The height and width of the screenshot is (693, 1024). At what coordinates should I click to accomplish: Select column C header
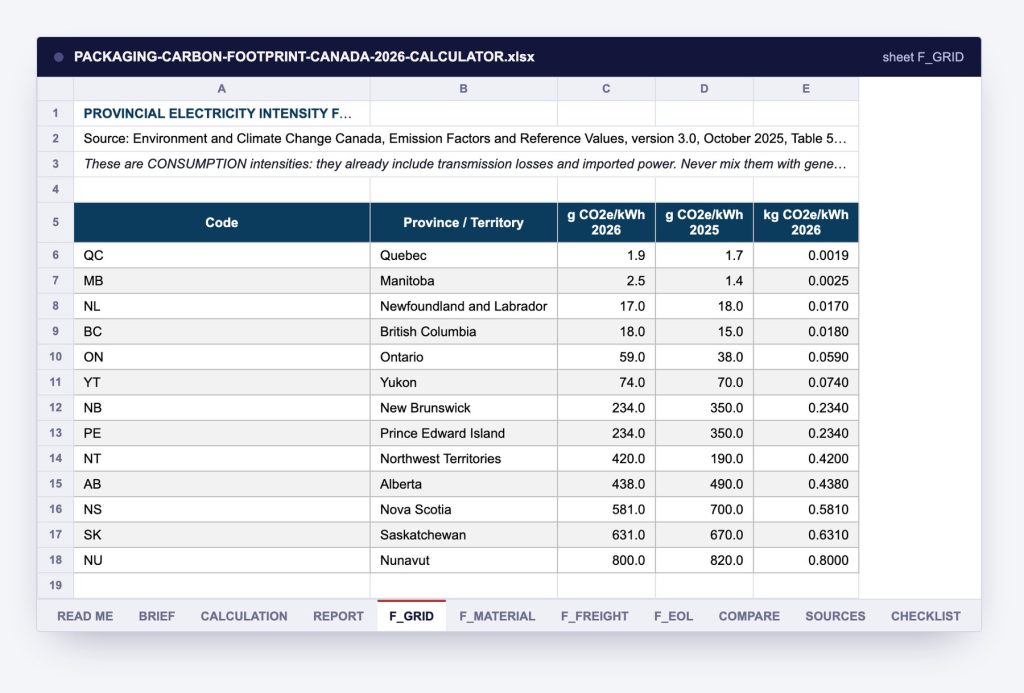pyautogui.click(x=606, y=89)
